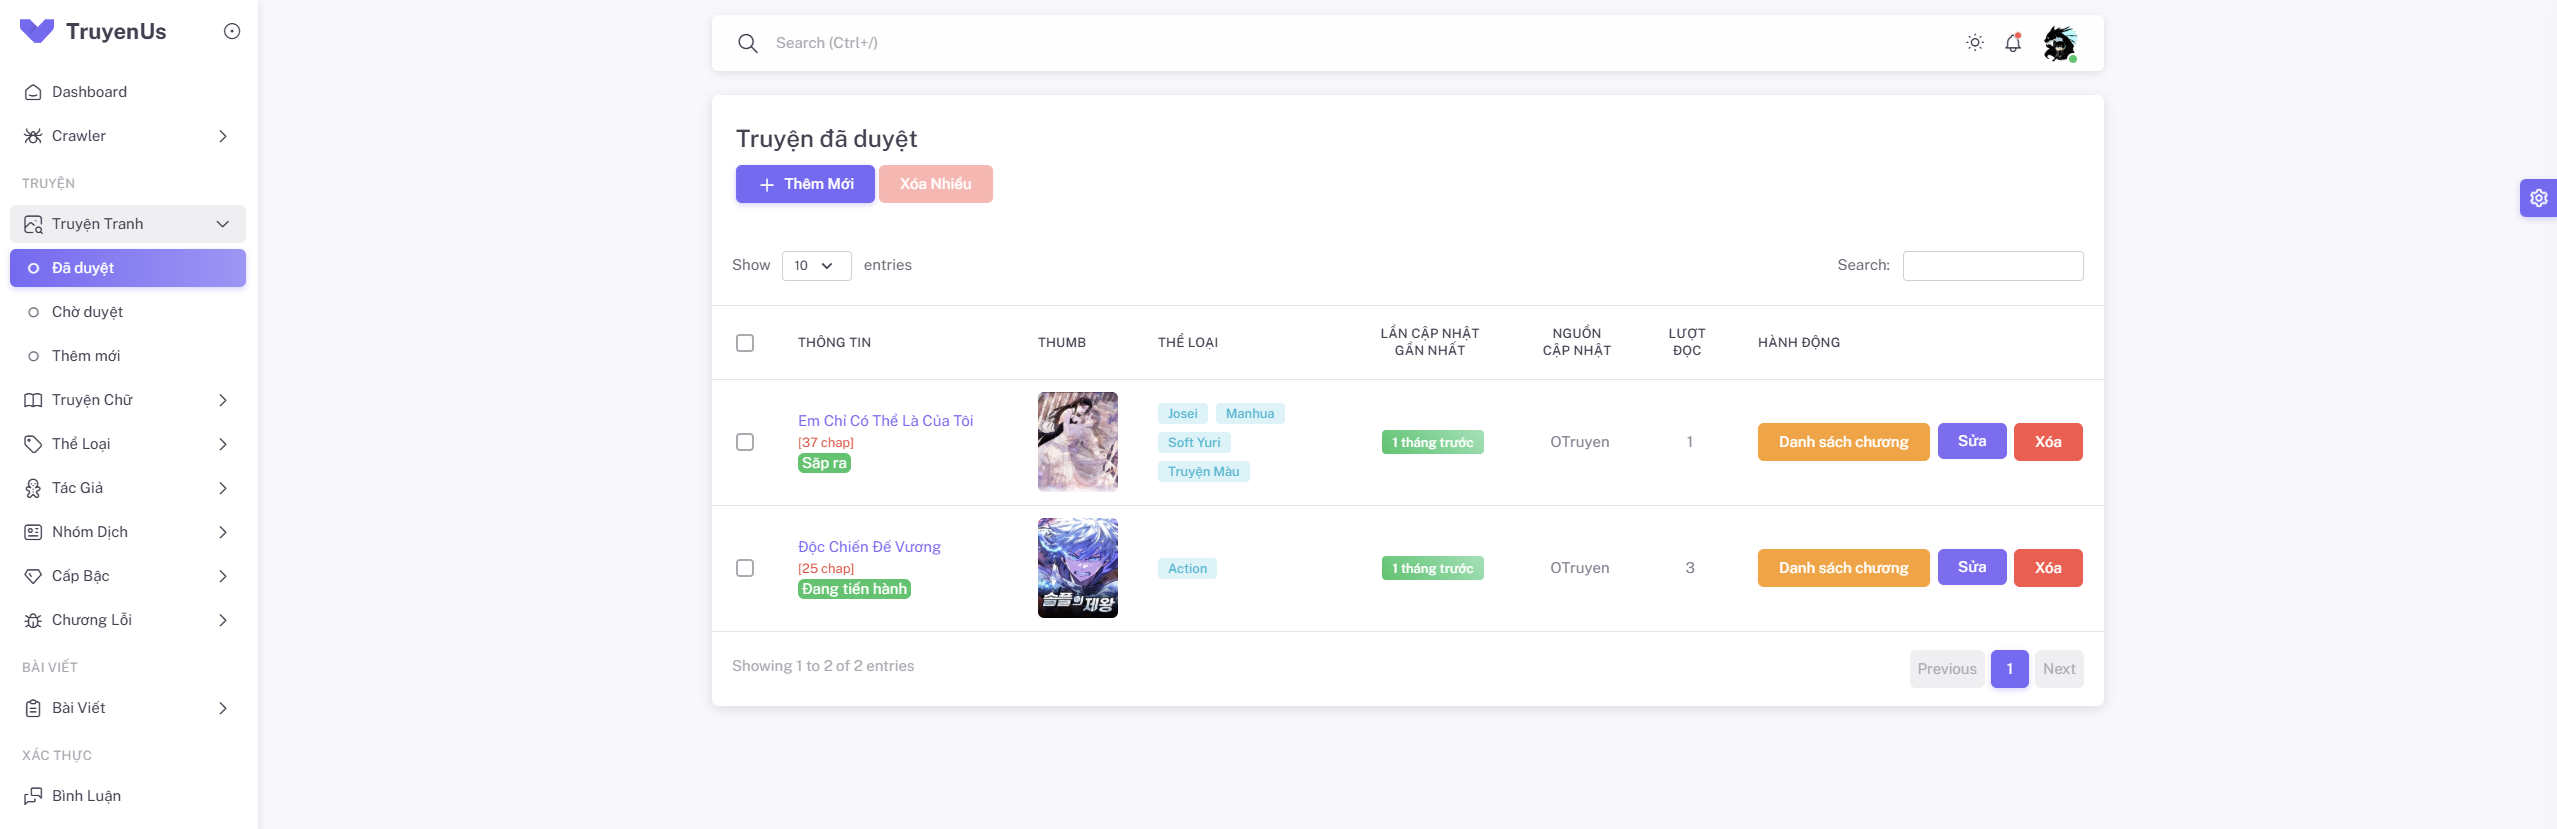Go to Chờ duyệt submenu item
Screen dimensions: 2557x829
coord(87,312)
